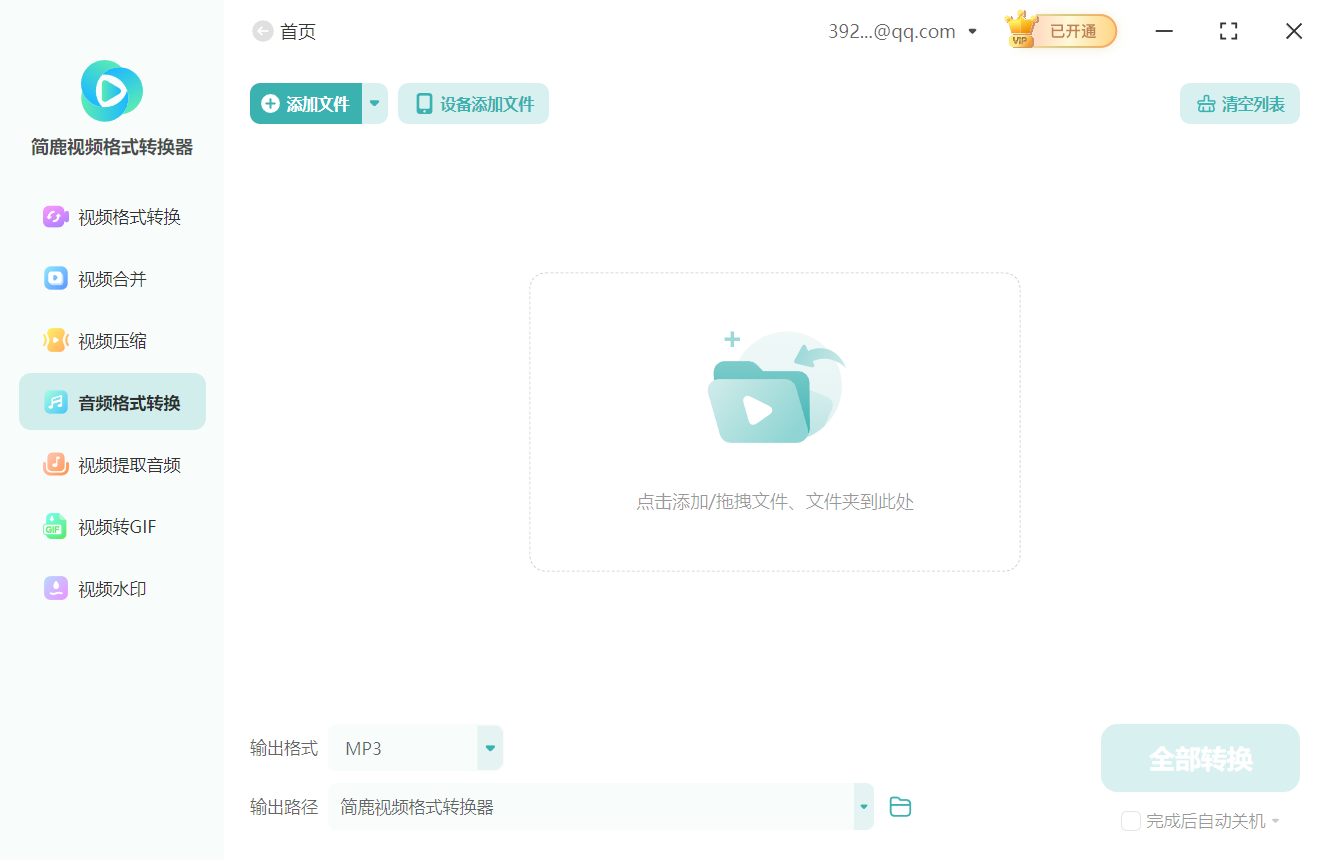Screen dimensions: 1326x860
Task: Select the 视频转GIF tool icon
Action: point(56,526)
